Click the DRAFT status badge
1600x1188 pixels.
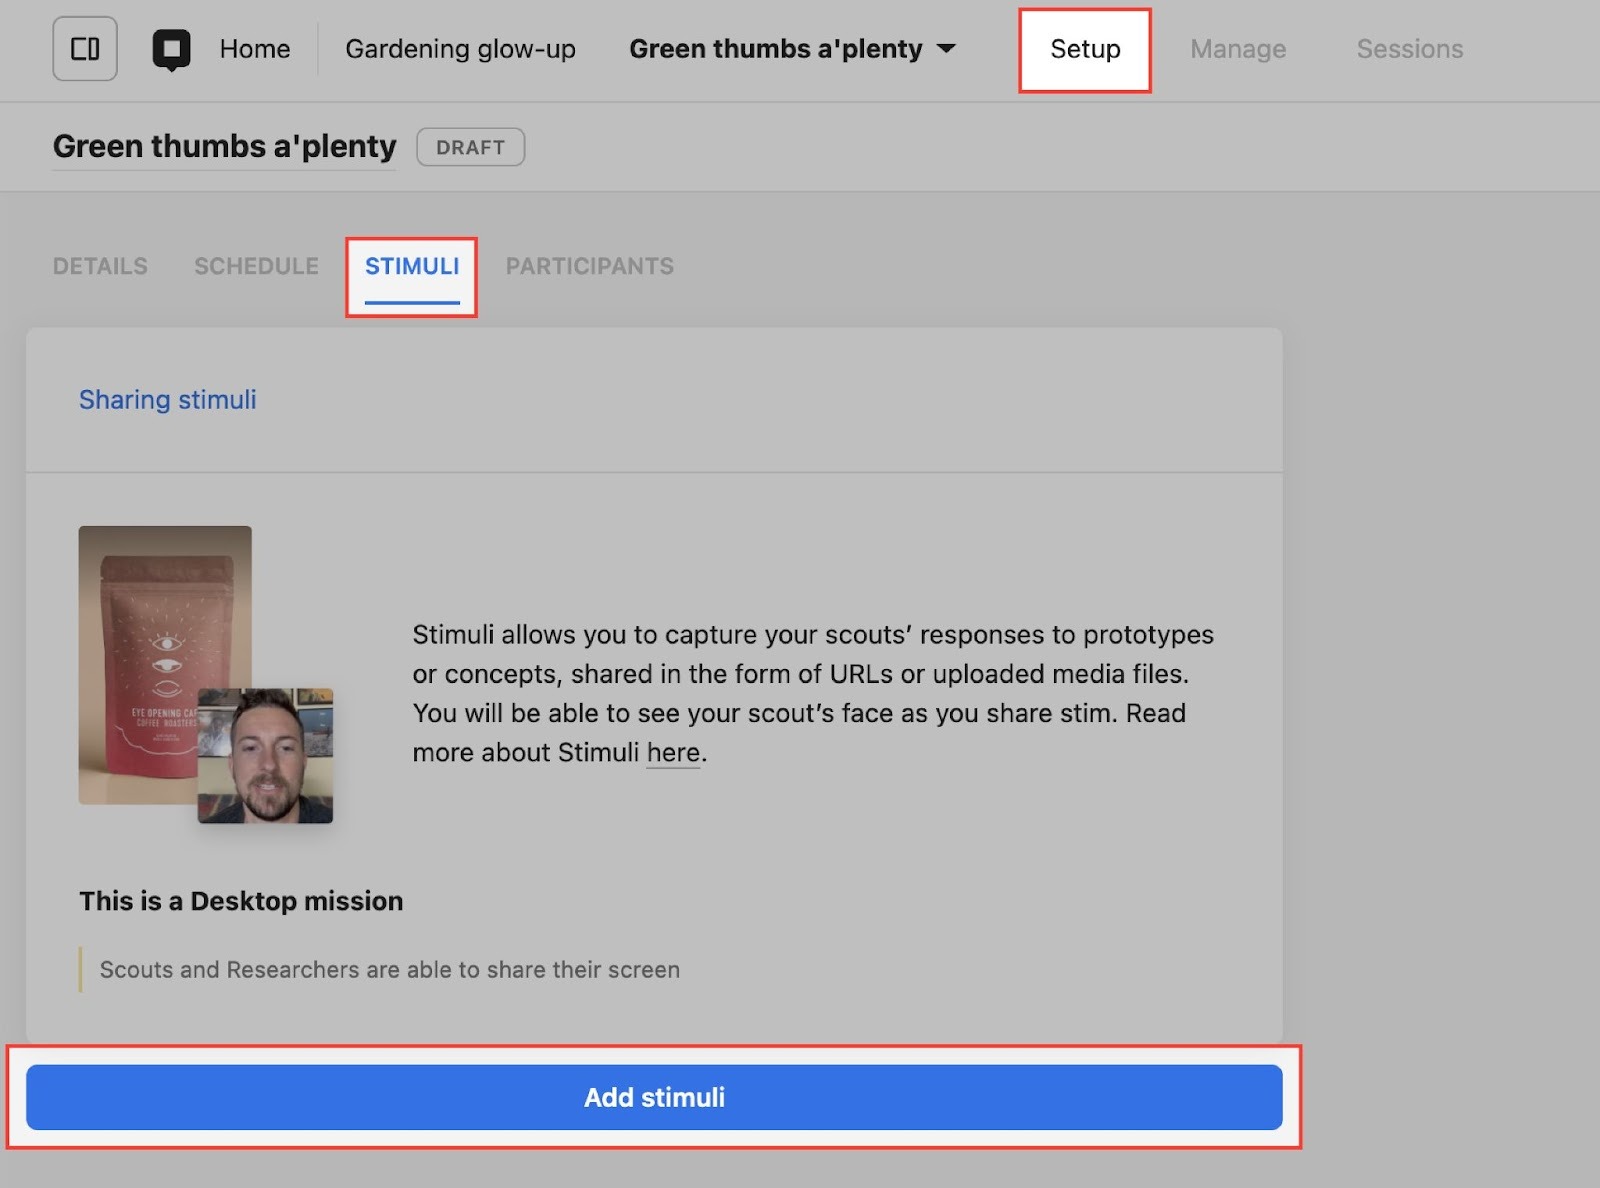point(470,147)
